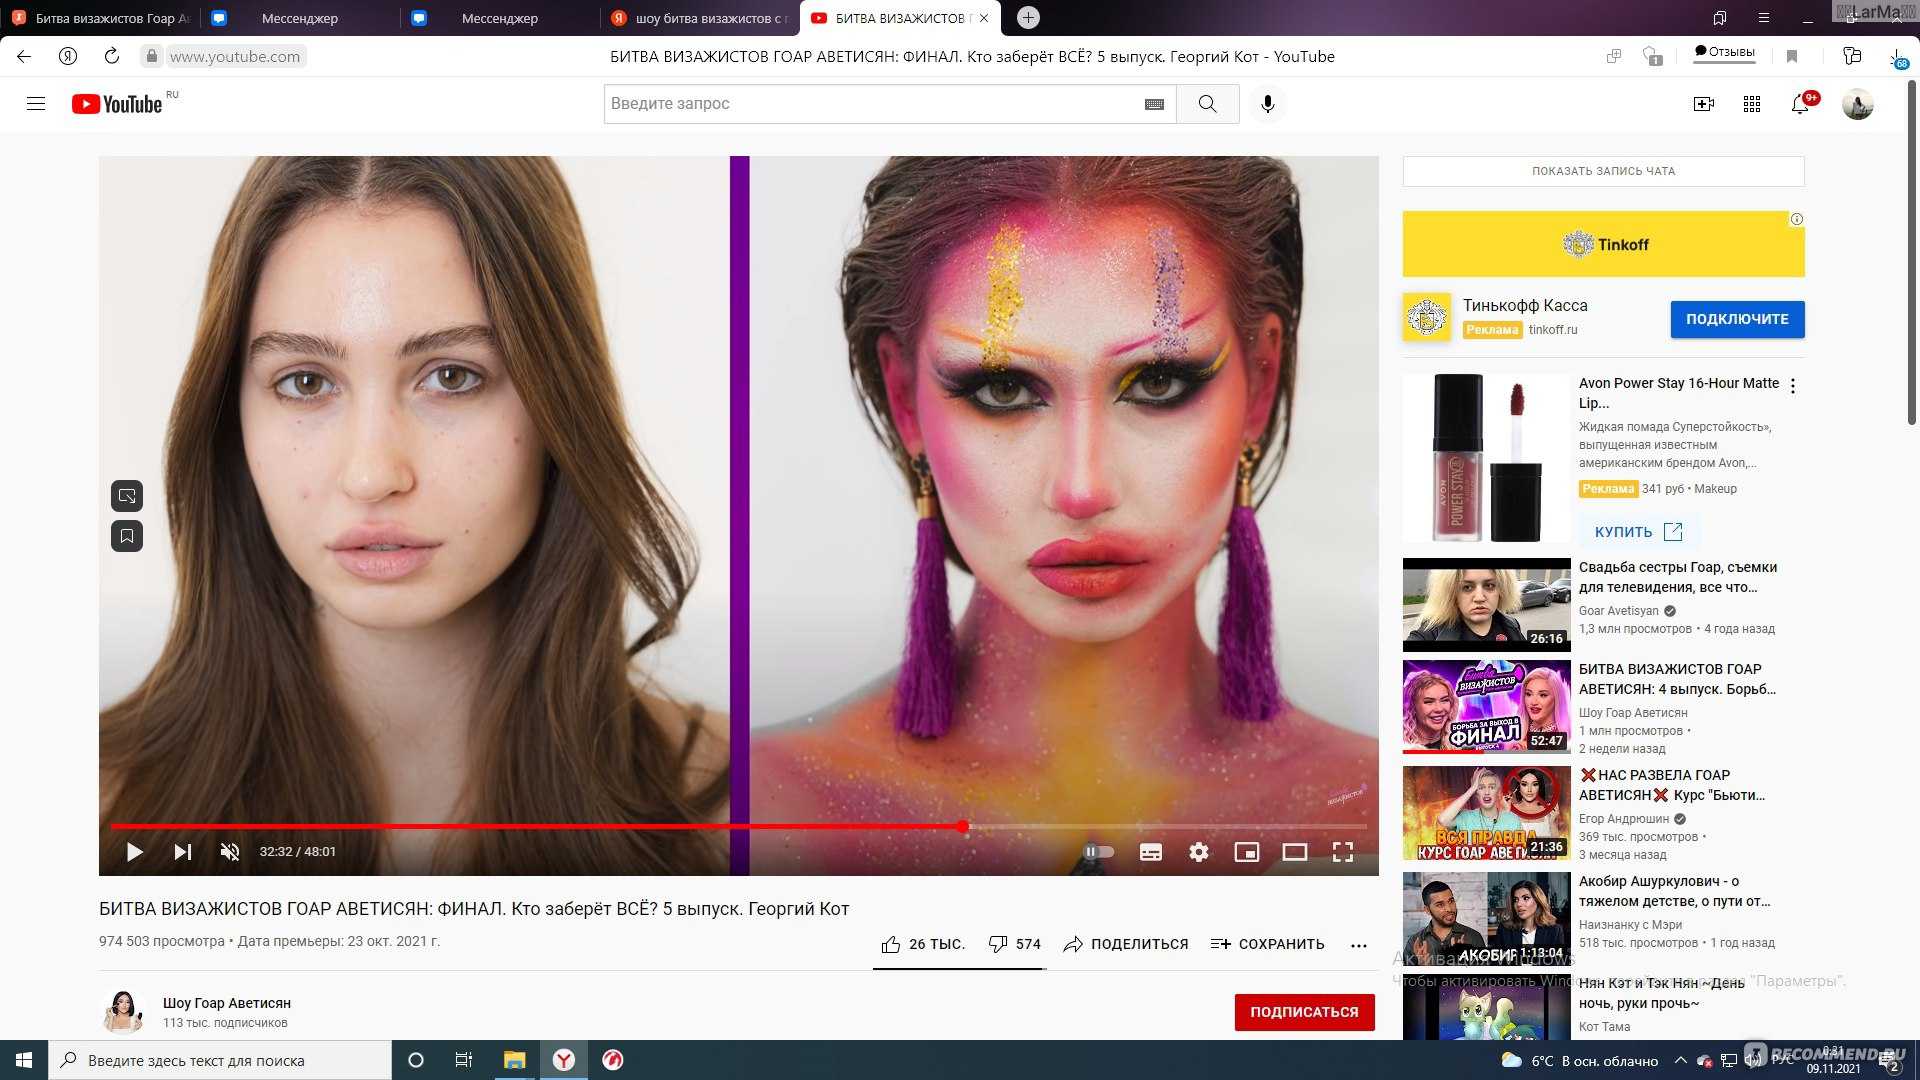
Task: Open ad info icon on Tinkoff banner
Action: 1796,219
